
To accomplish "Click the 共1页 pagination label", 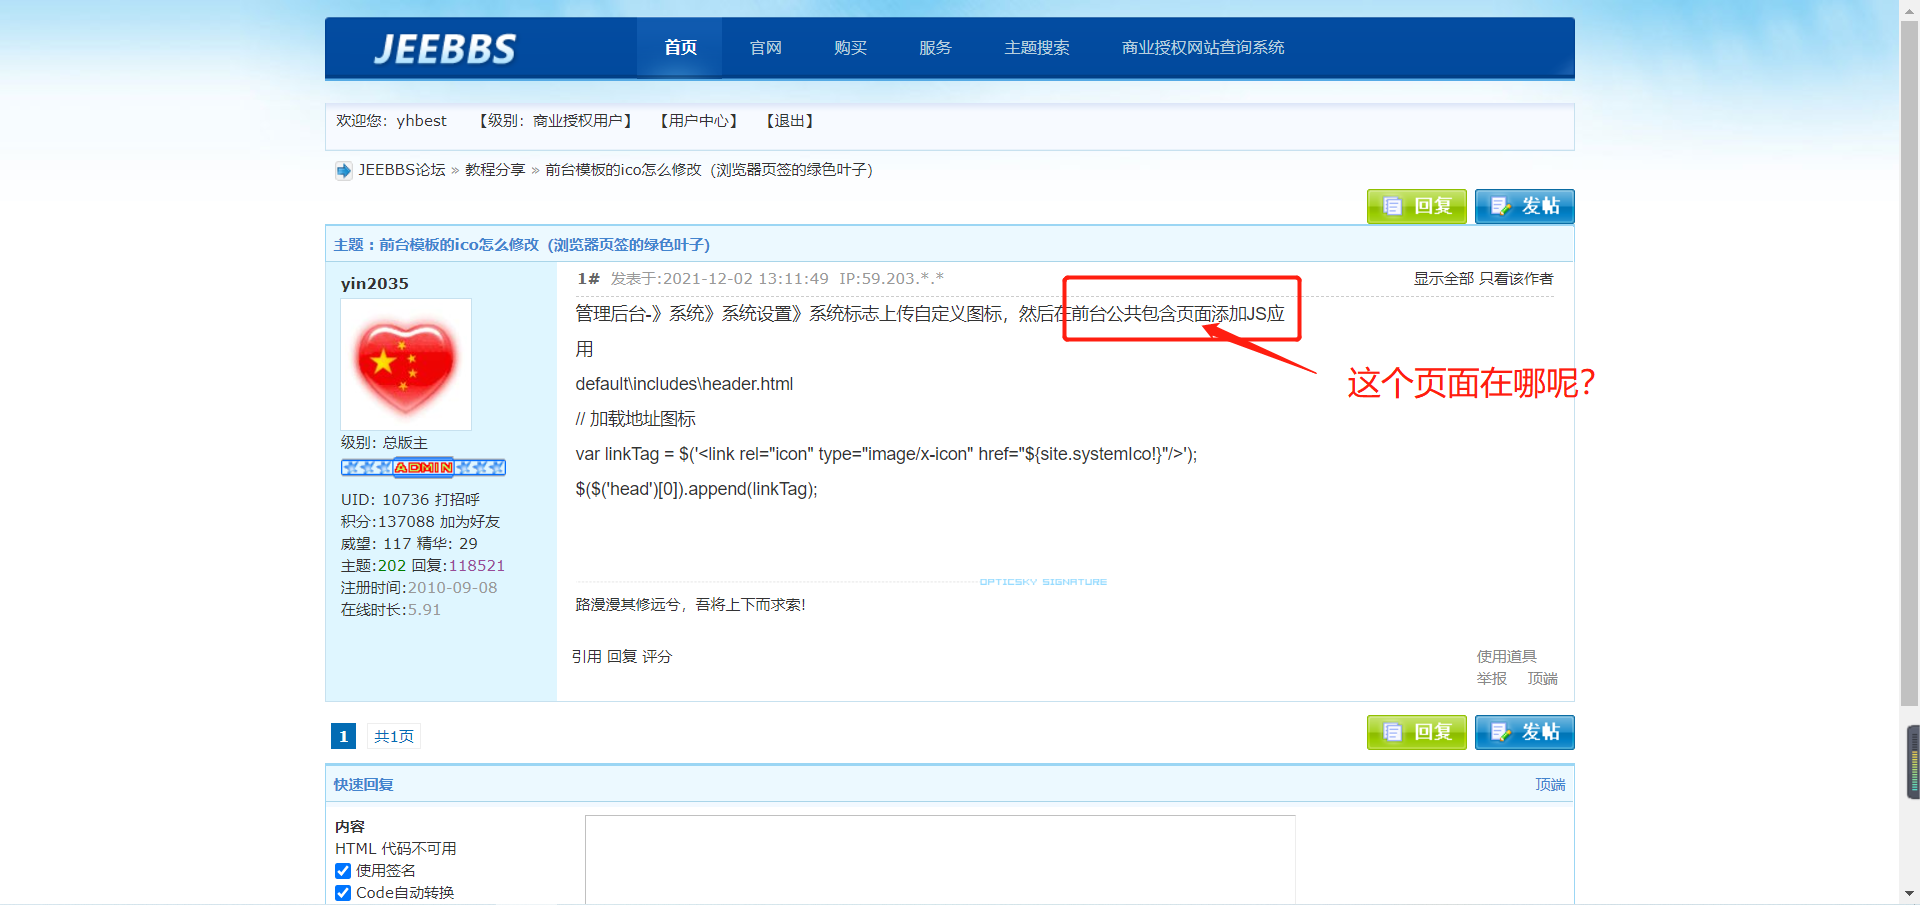I will point(394,736).
